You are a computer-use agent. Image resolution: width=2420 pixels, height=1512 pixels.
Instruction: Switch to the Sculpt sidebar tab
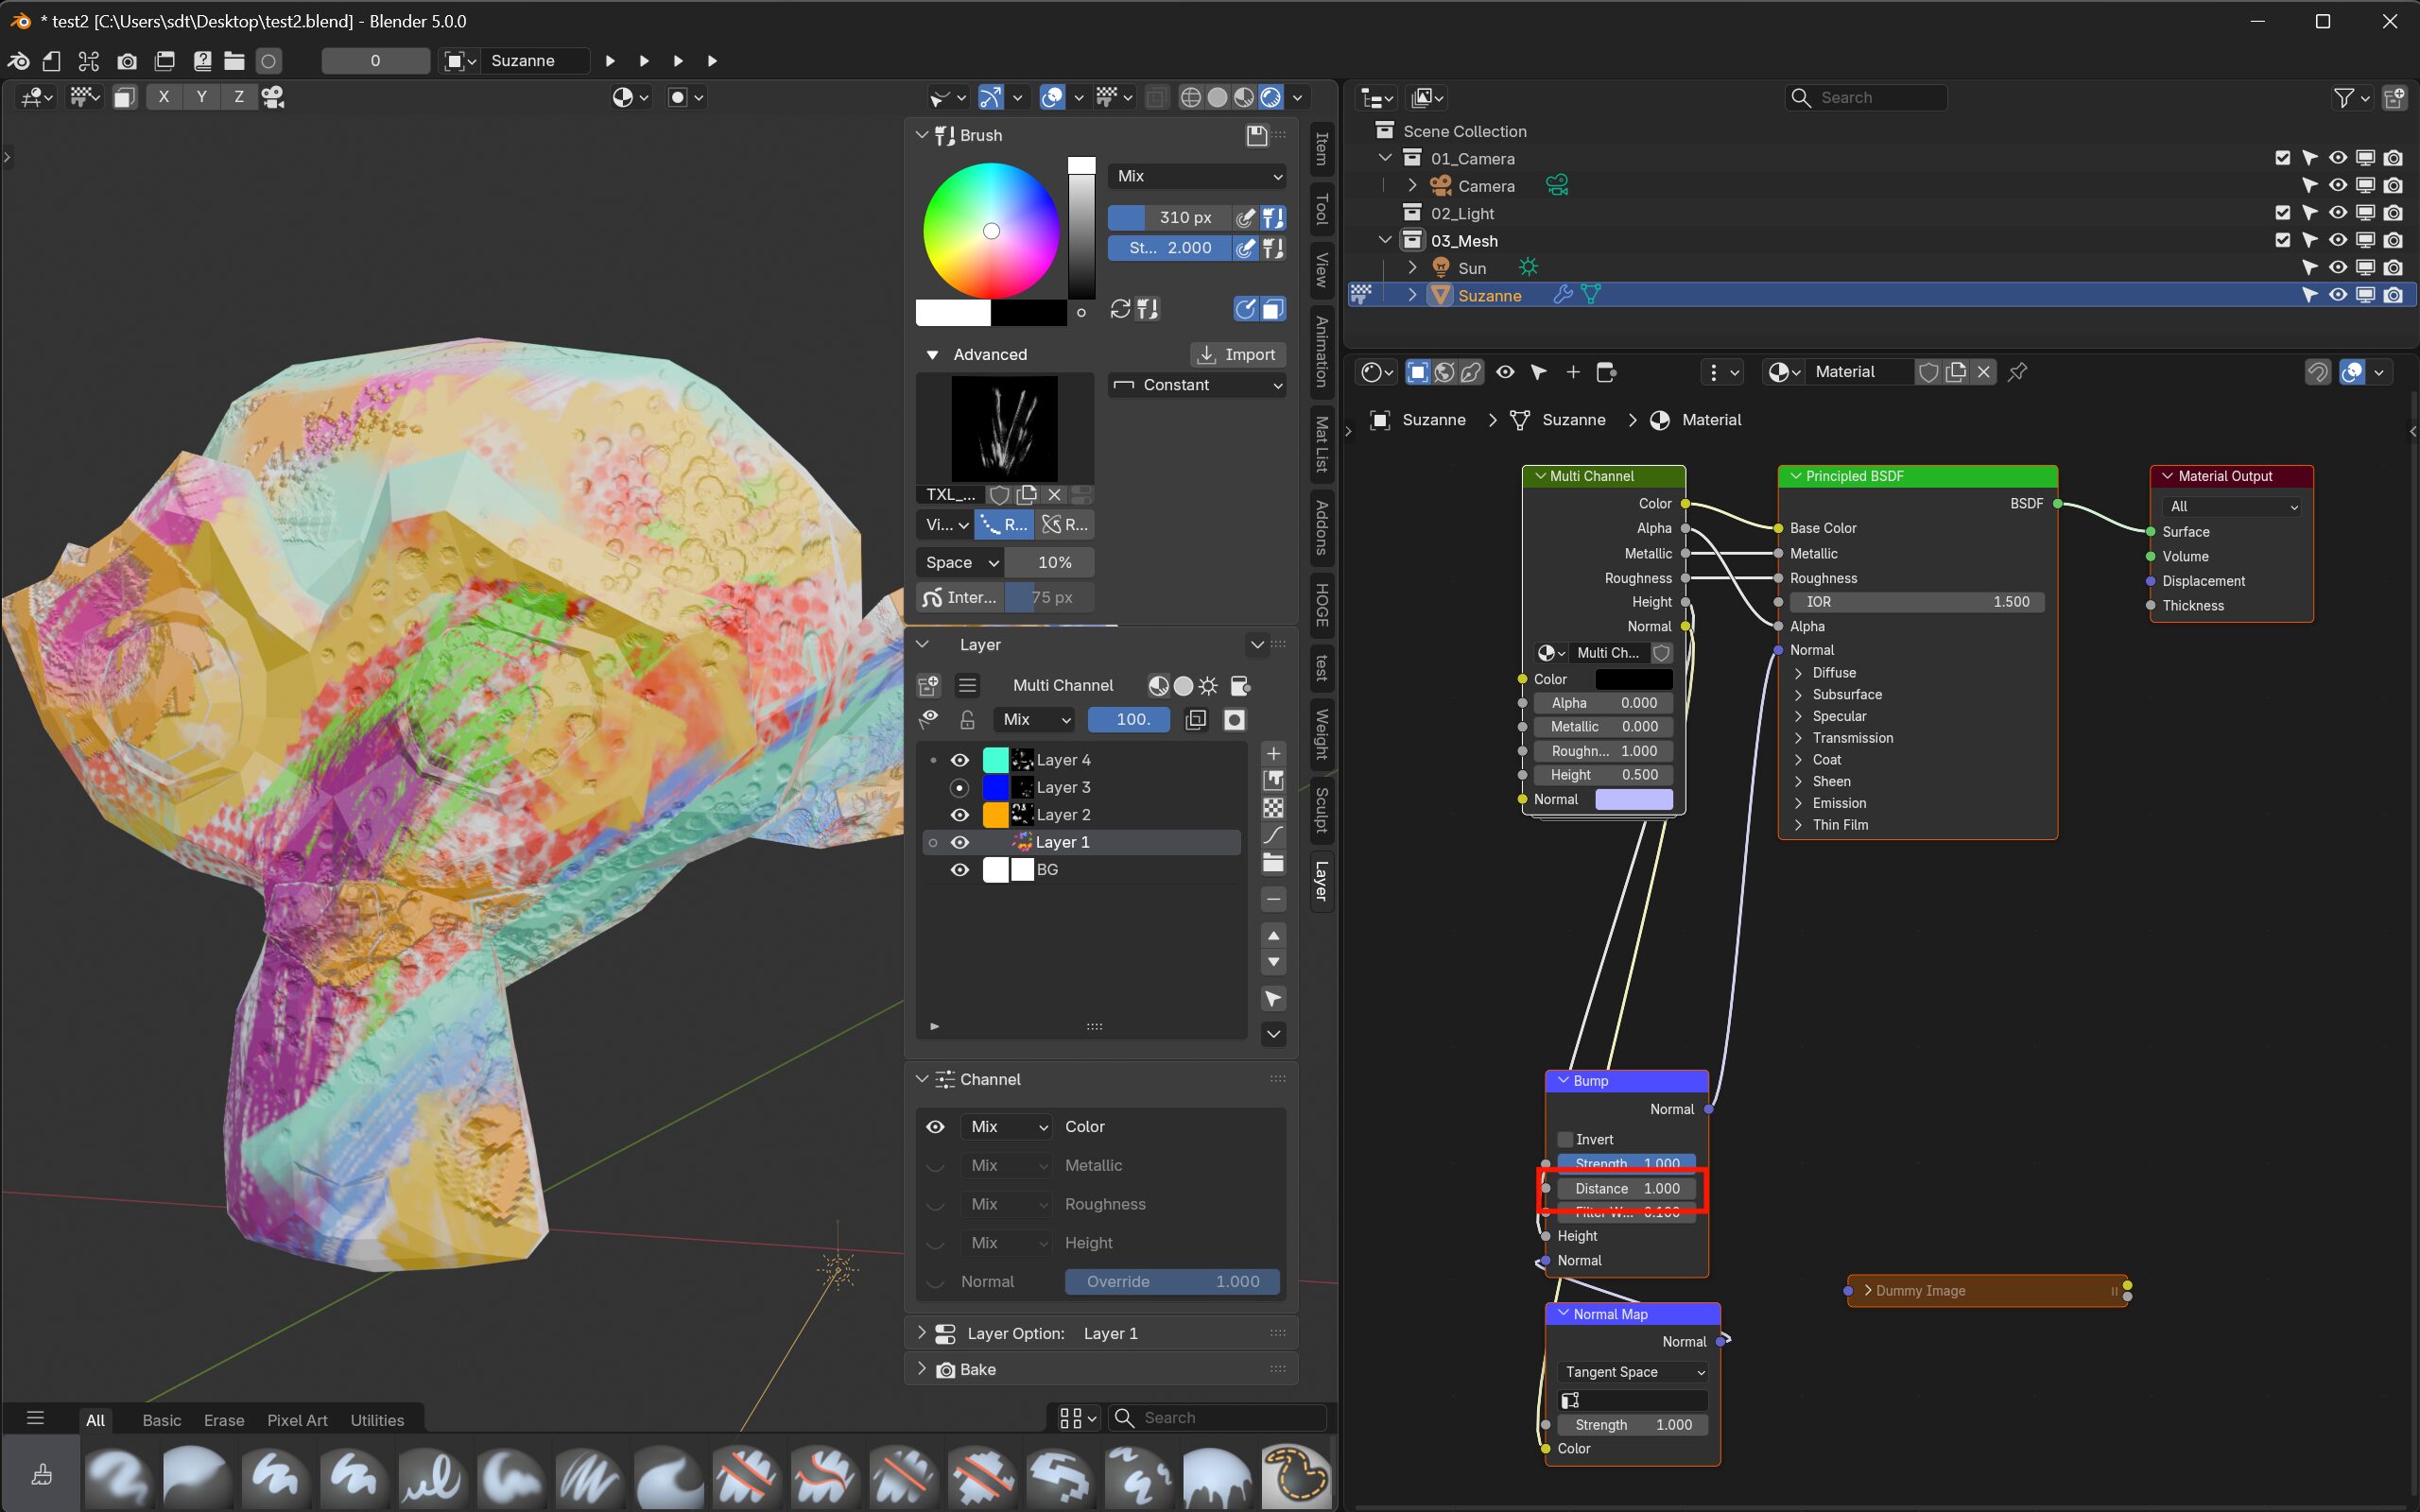point(1321,810)
